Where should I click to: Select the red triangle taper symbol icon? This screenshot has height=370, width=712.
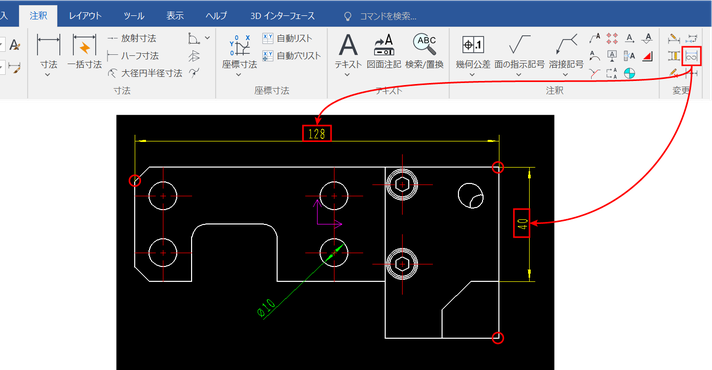[648, 56]
